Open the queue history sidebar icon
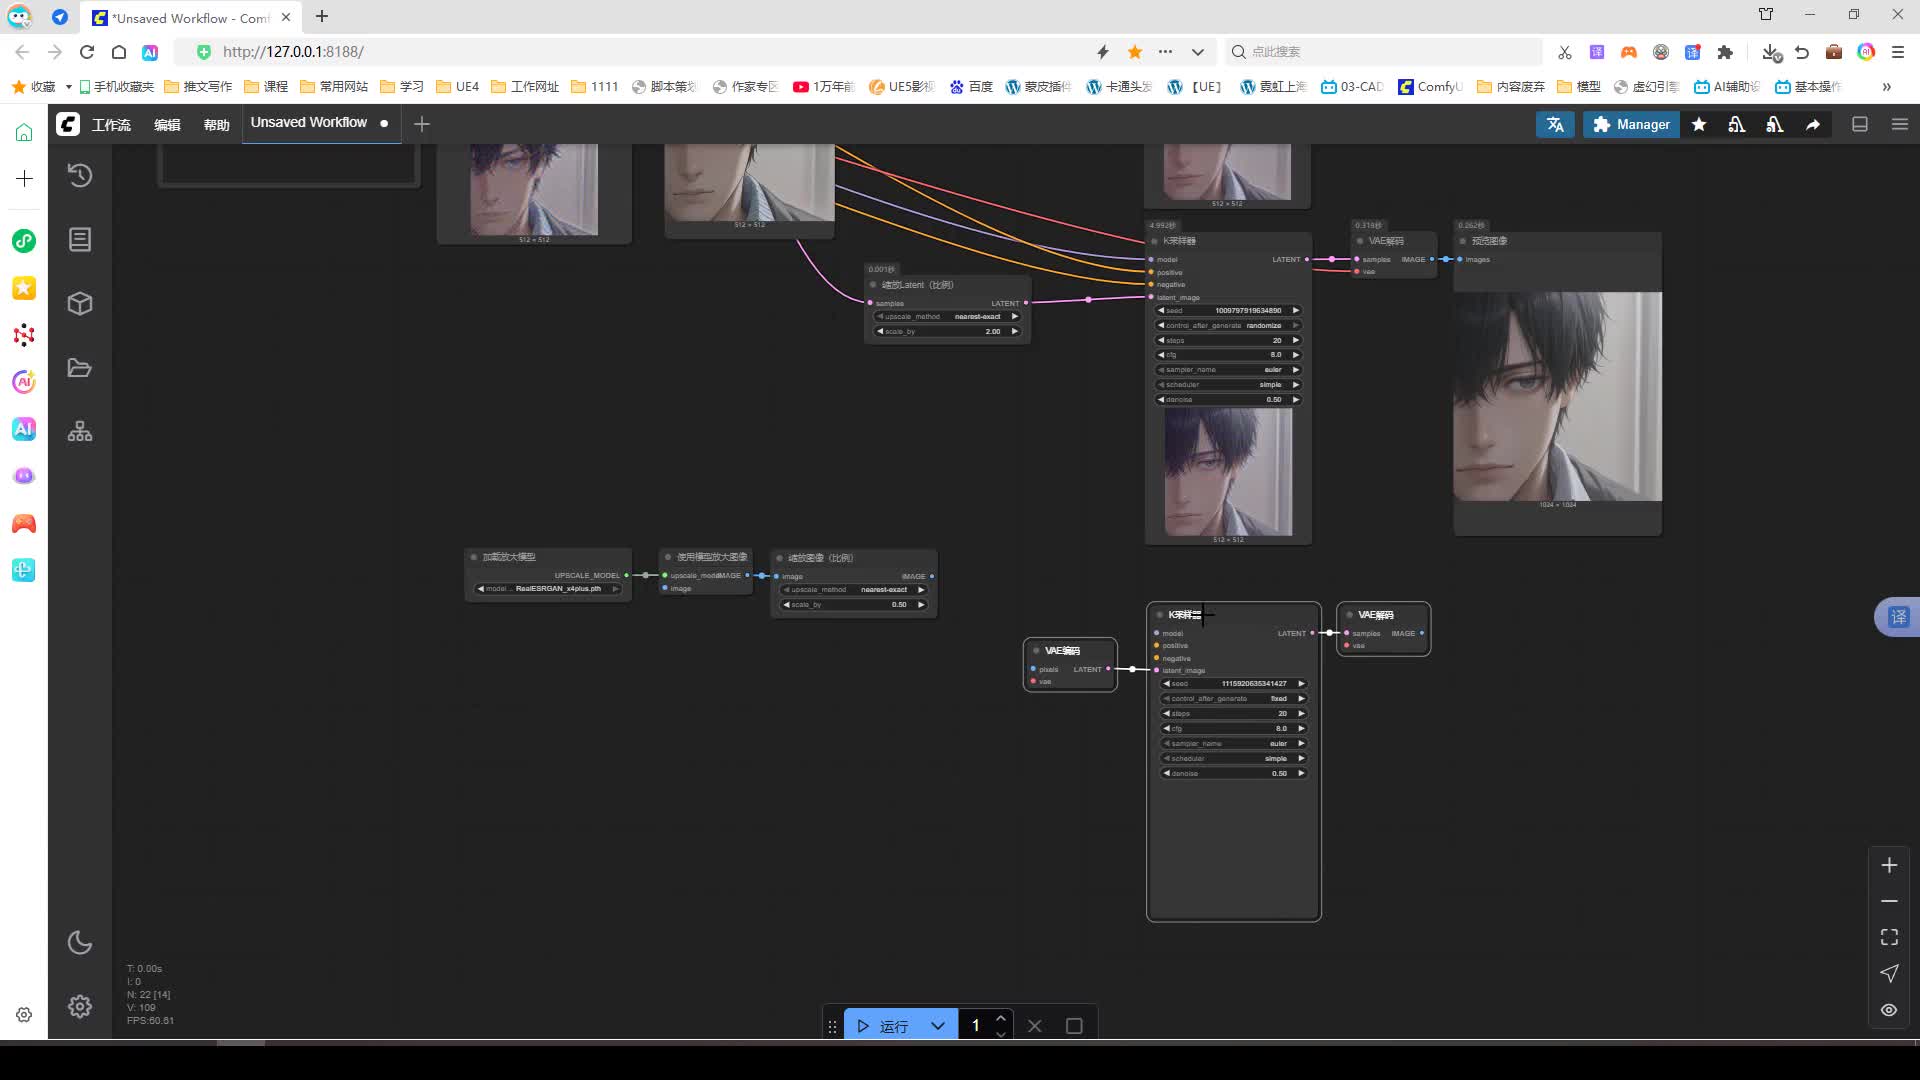 [x=80, y=176]
